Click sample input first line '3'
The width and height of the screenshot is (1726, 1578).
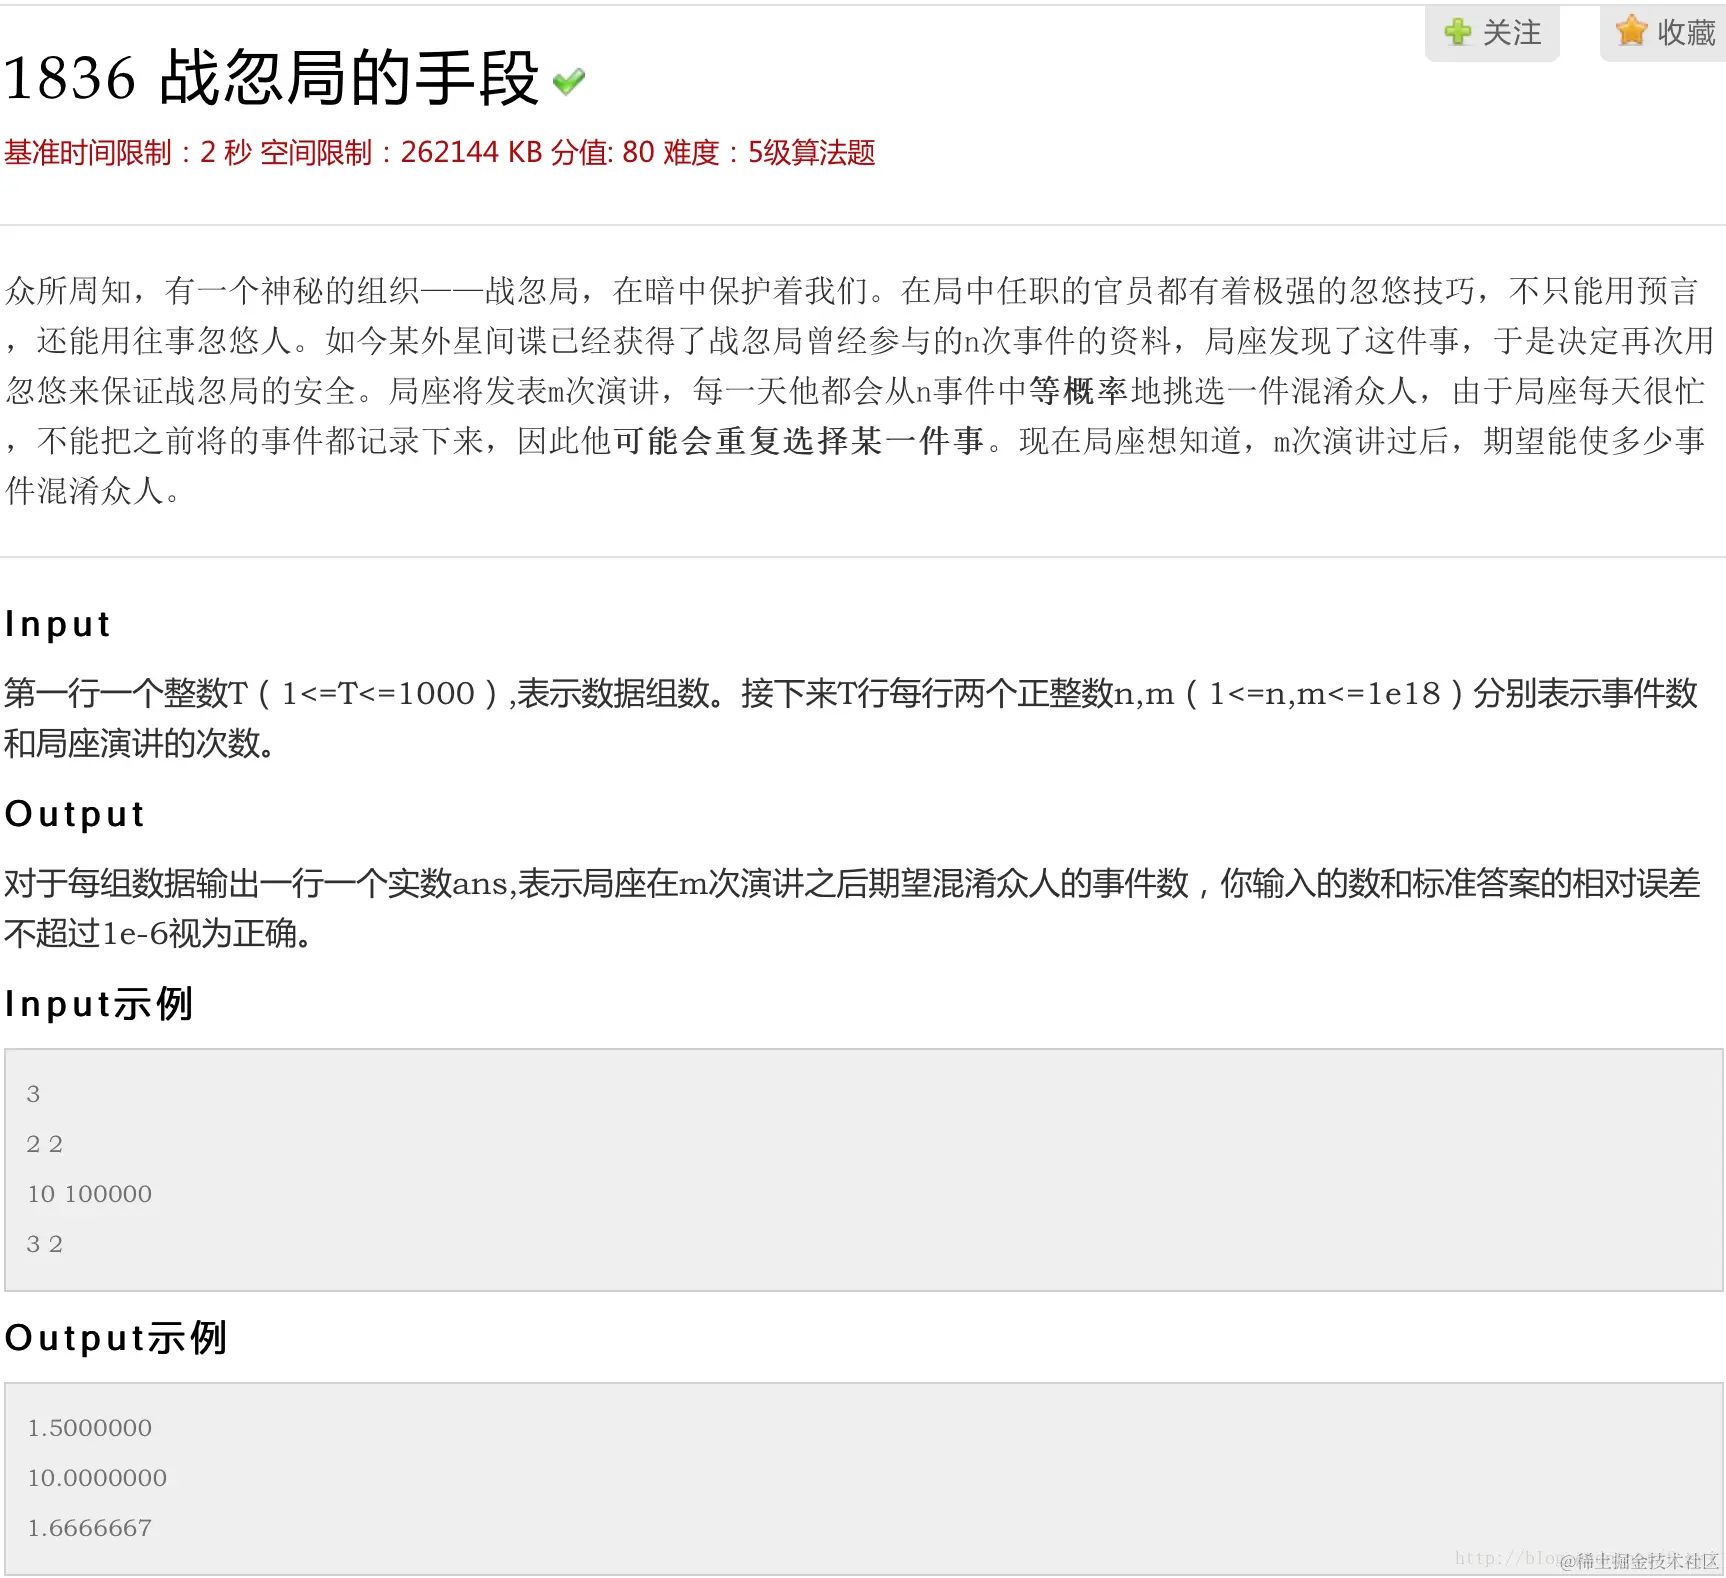[x=33, y=1094]
